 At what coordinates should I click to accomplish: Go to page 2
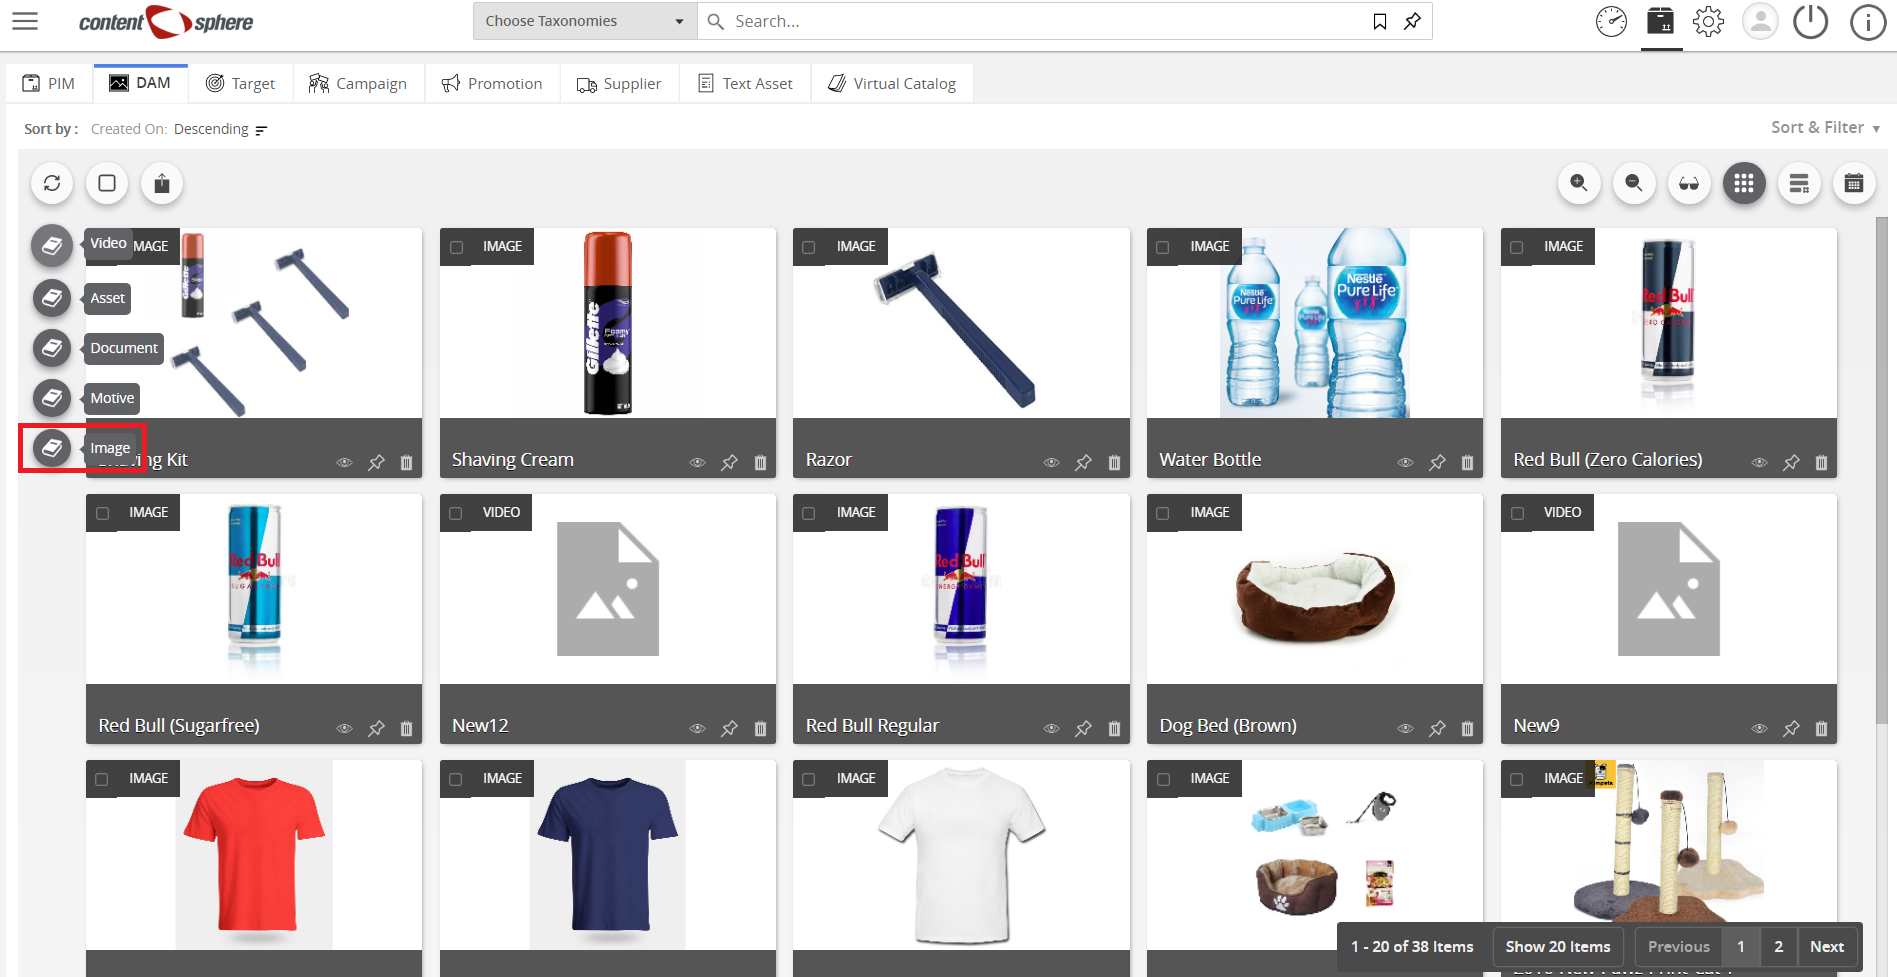click(1778, 946)
